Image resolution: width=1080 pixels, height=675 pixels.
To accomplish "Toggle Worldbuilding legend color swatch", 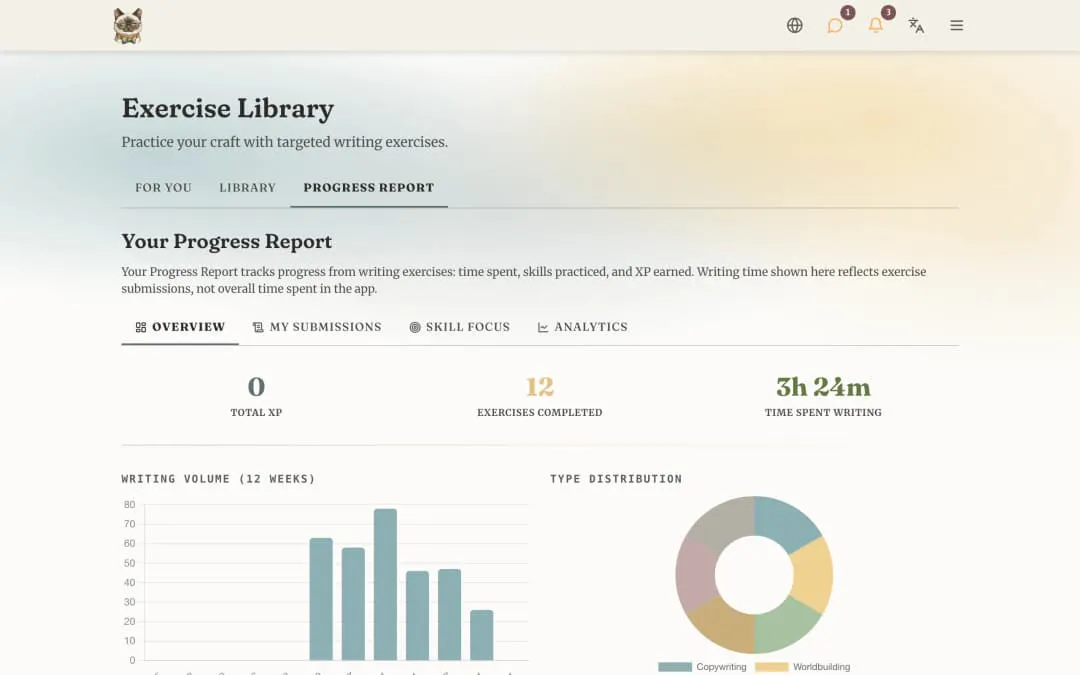I will point(771,667).
